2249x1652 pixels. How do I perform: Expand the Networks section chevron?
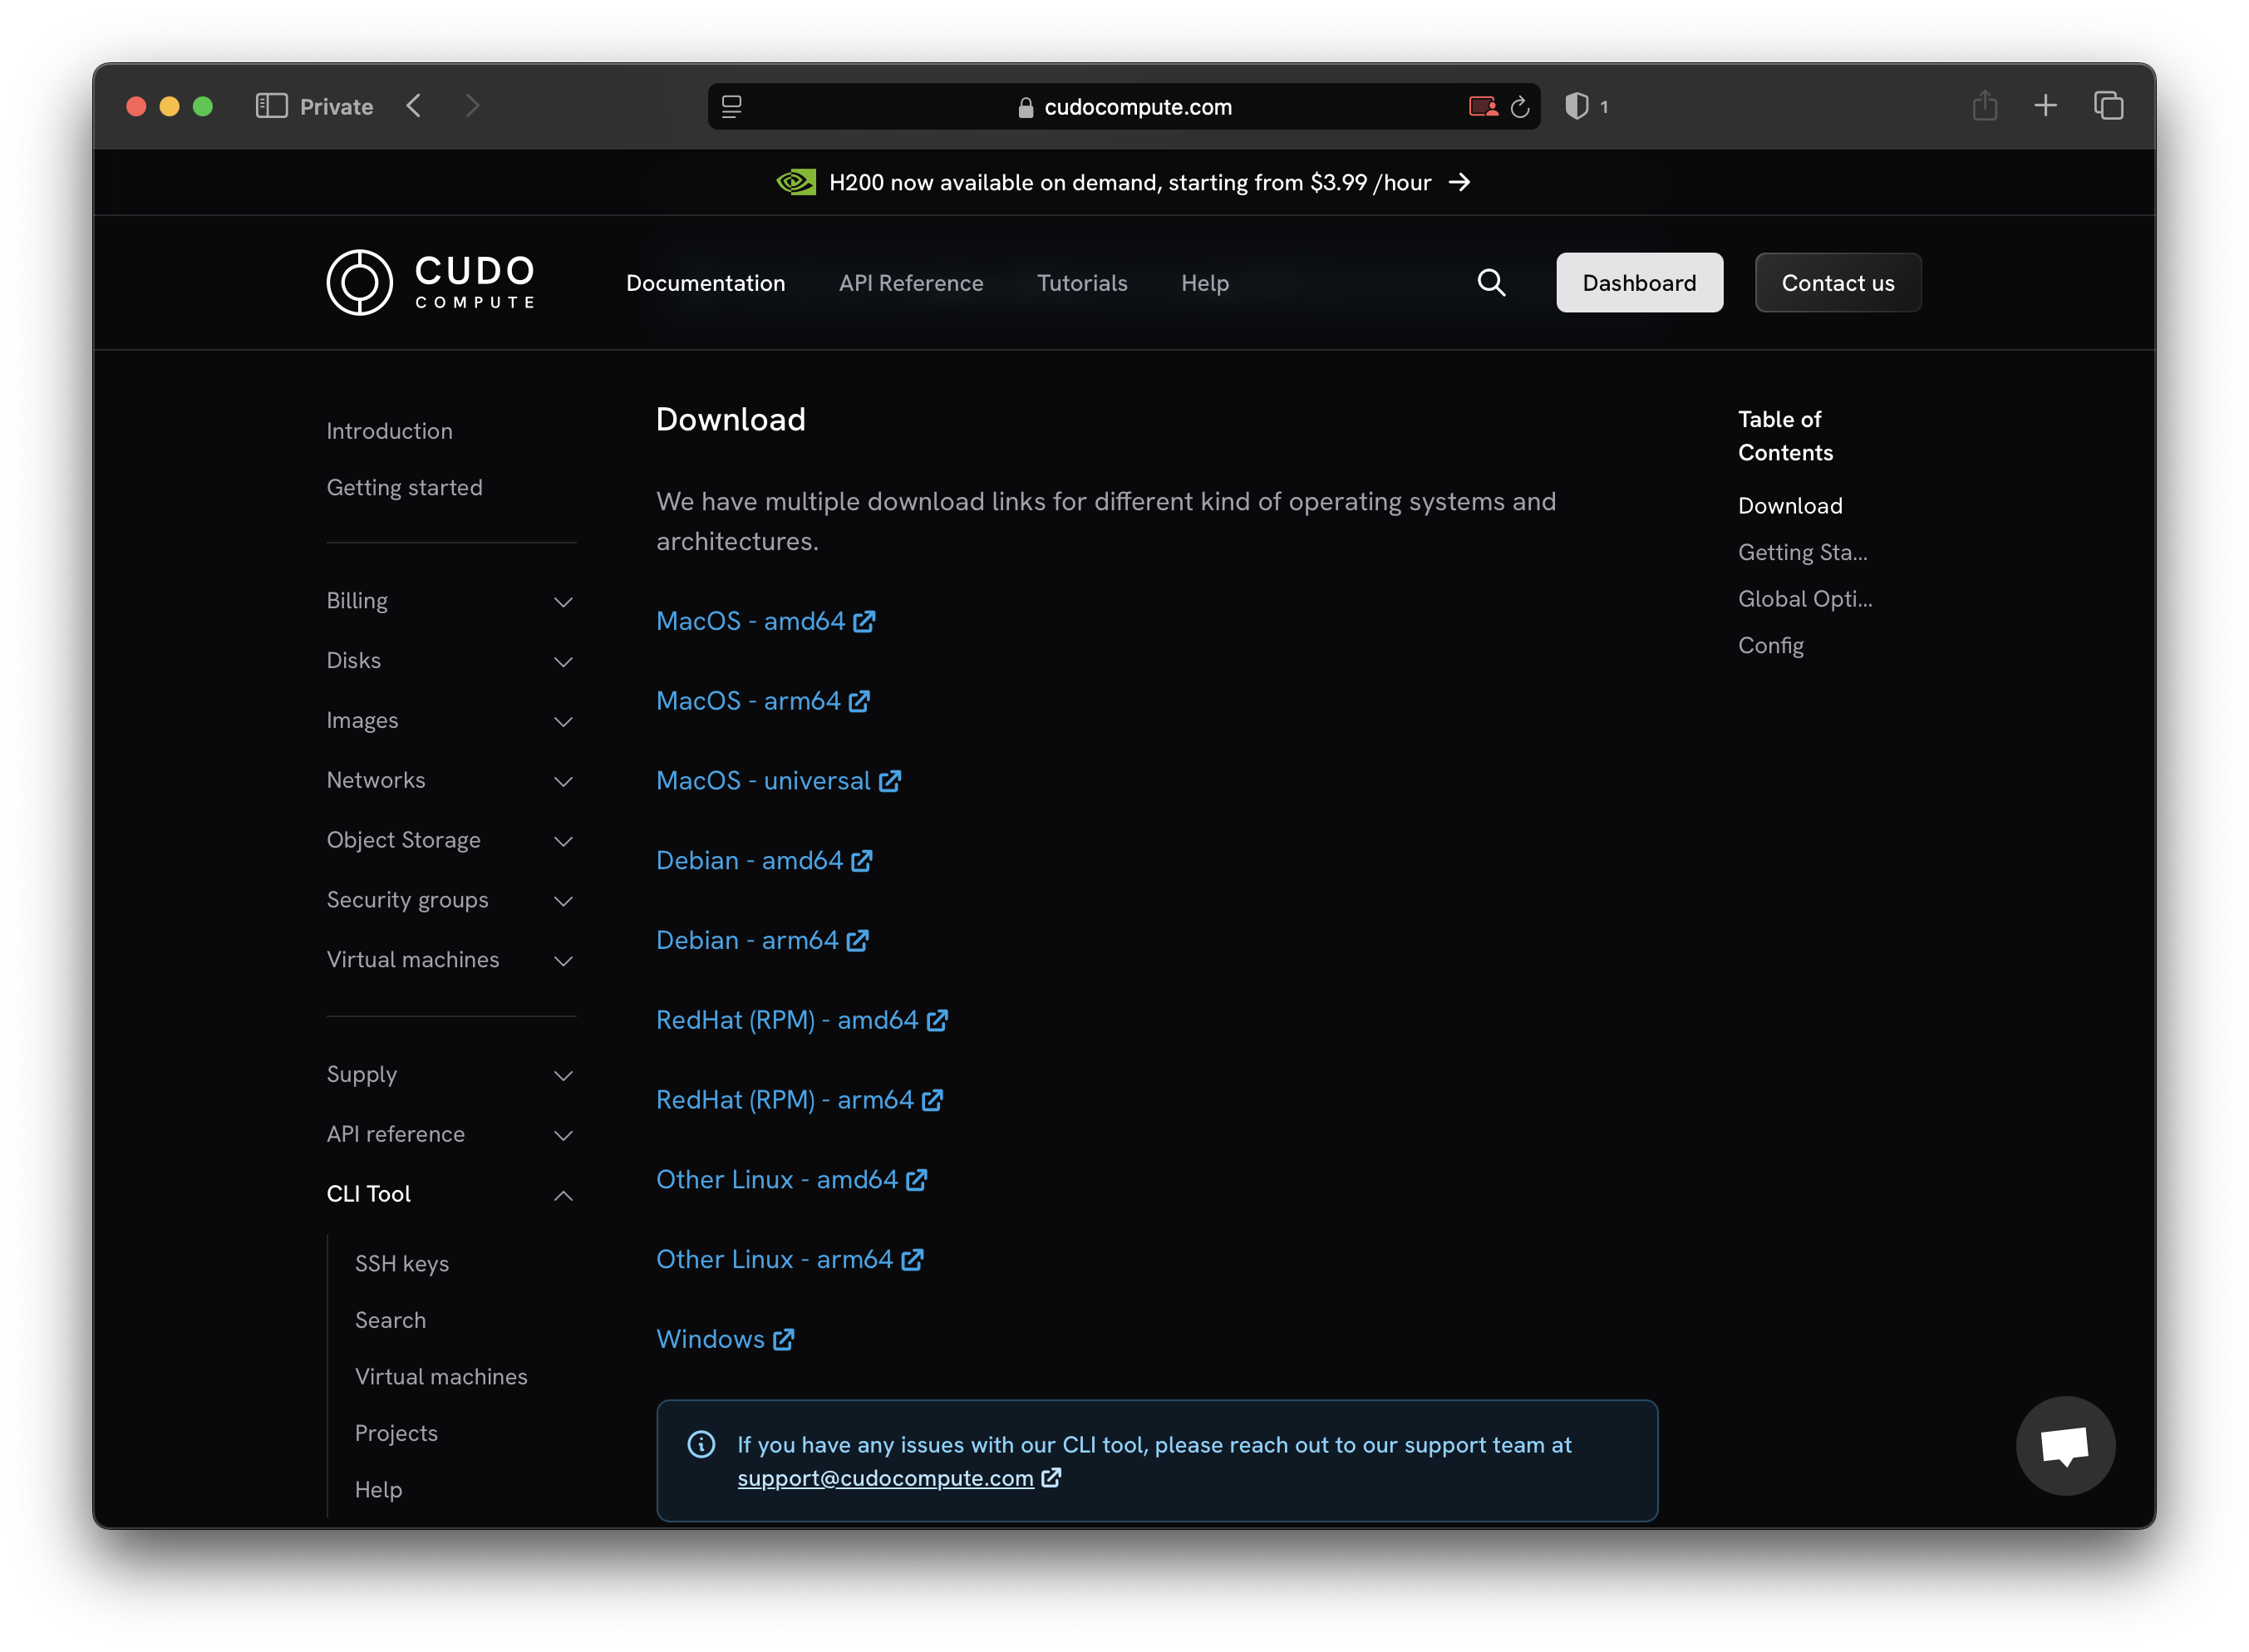(x=563, y=782)
